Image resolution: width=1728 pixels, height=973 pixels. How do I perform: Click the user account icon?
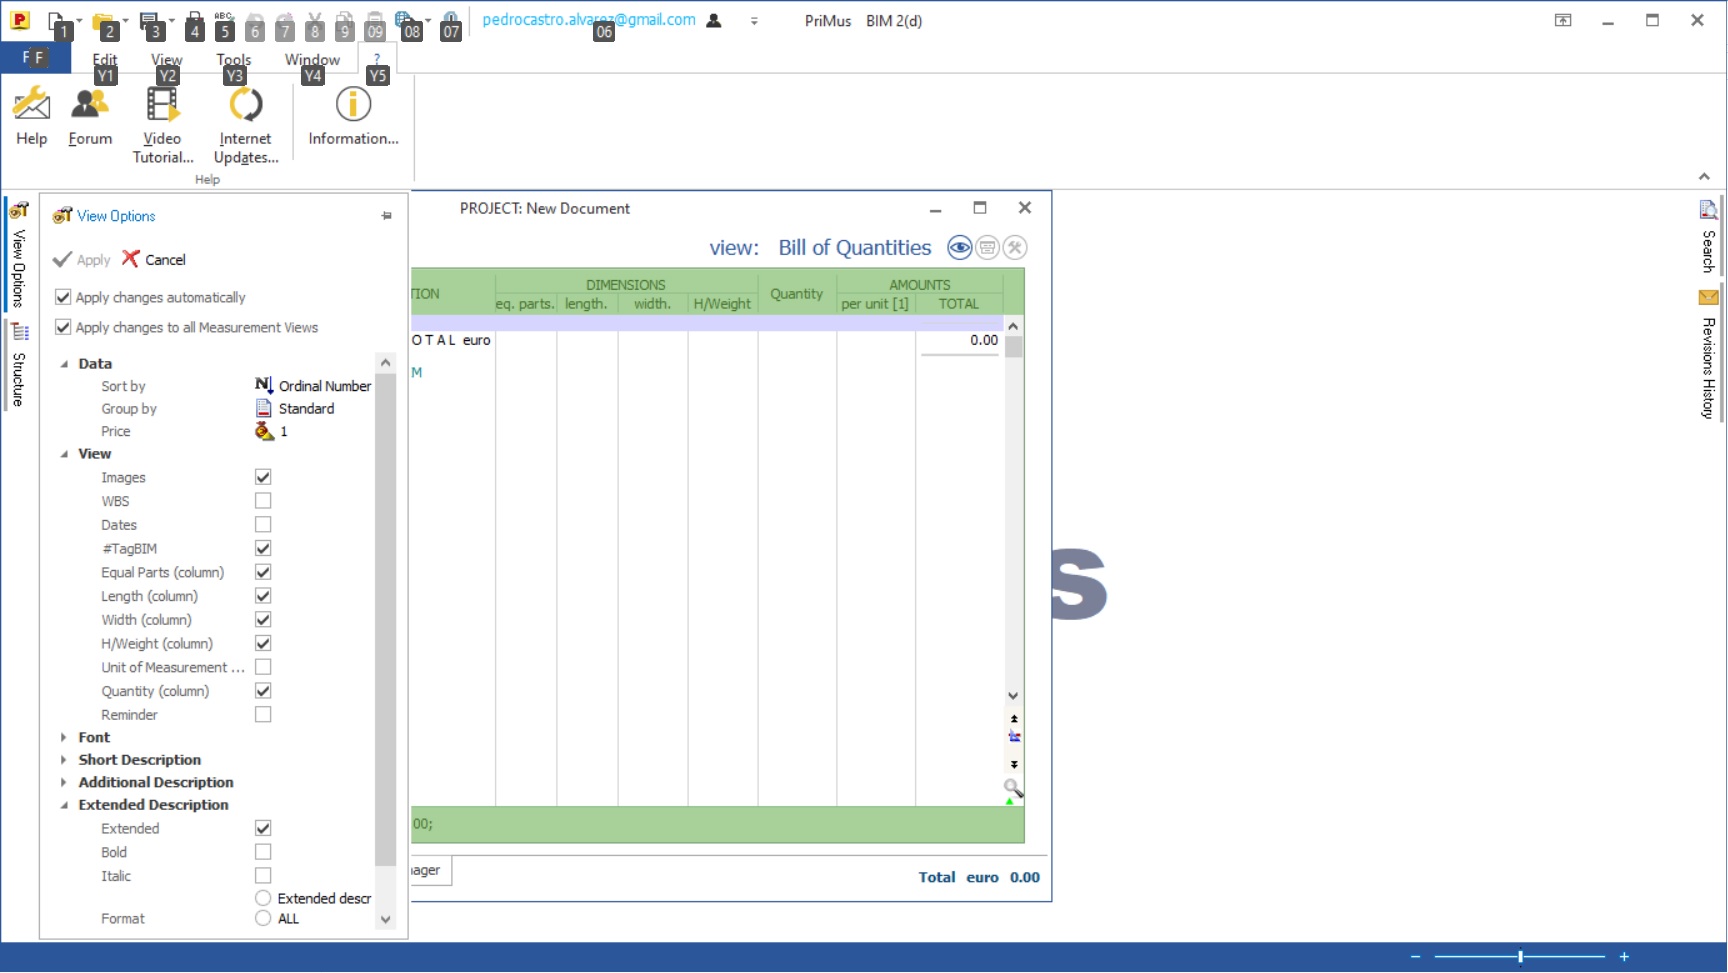[x=714, y=20]
